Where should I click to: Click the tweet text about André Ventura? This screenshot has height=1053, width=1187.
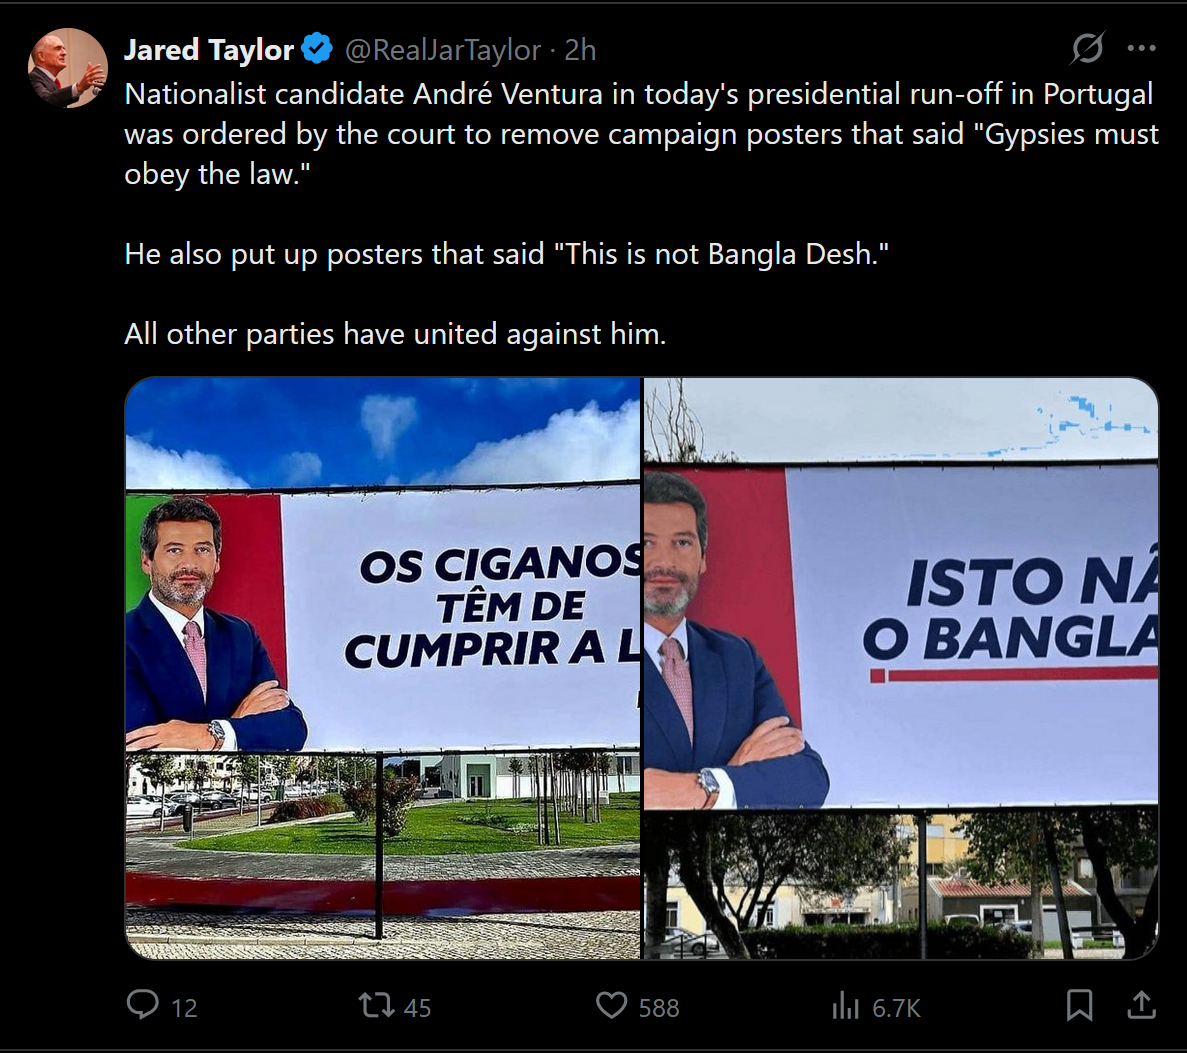pos(641,213)
